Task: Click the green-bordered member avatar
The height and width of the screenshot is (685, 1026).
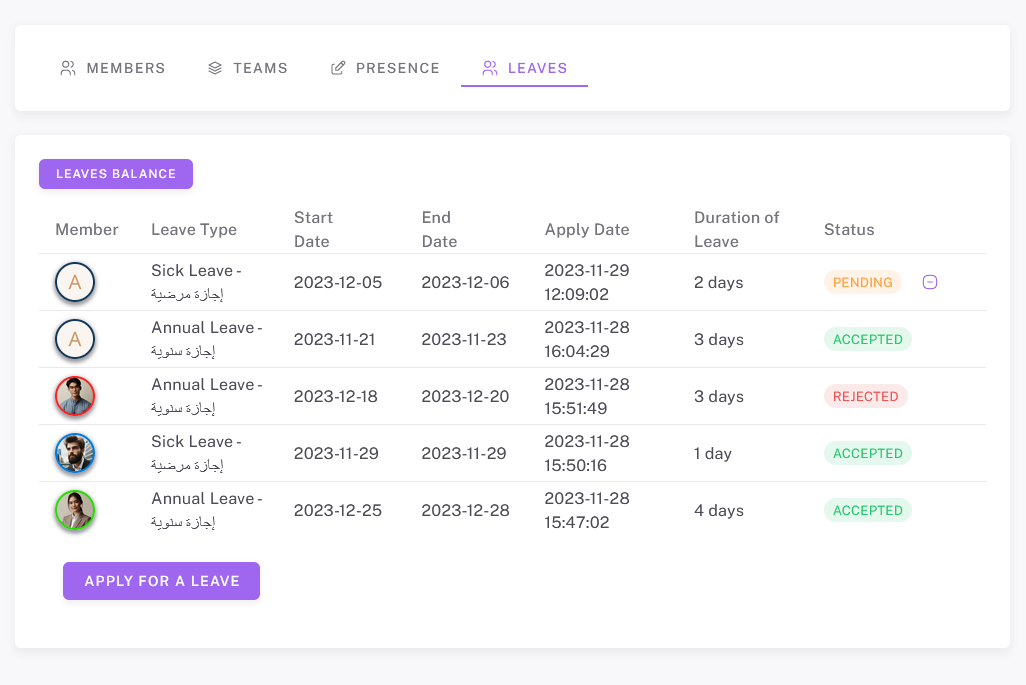Action: click(x=75, y=510)
